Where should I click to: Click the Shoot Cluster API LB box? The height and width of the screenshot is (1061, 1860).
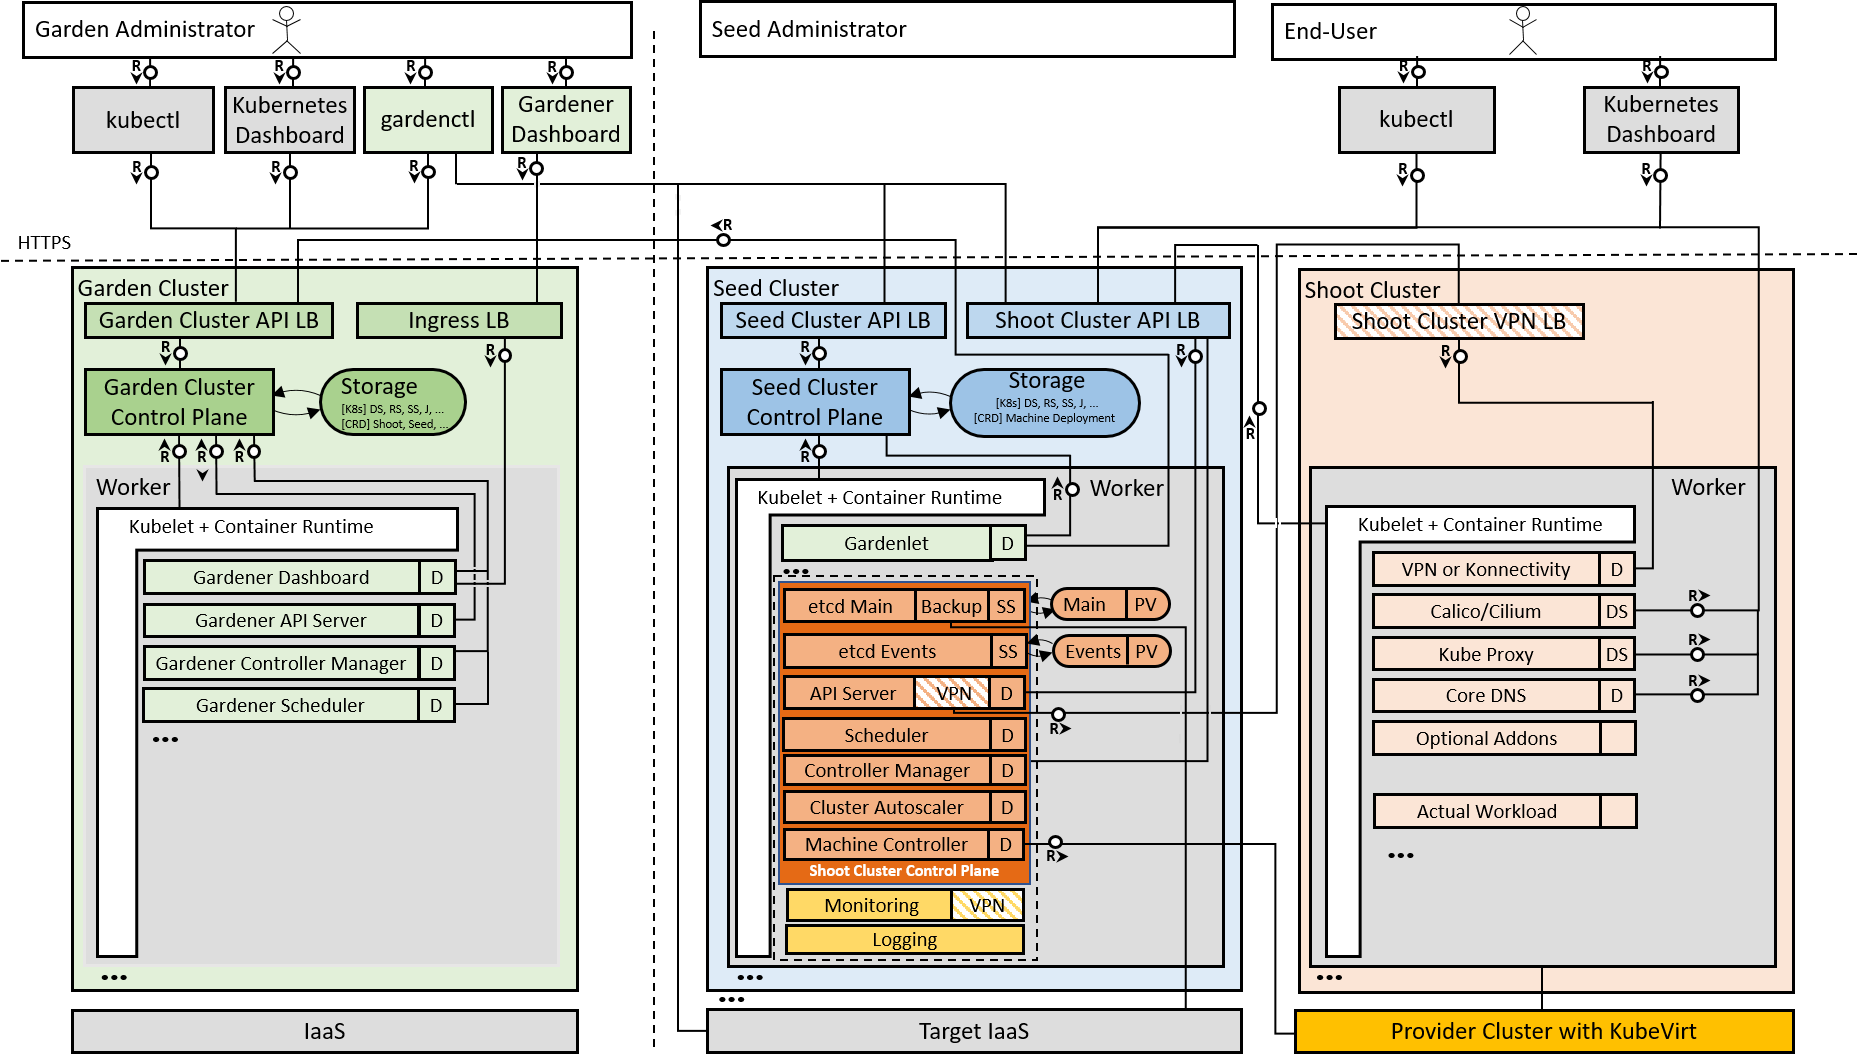1097,321
